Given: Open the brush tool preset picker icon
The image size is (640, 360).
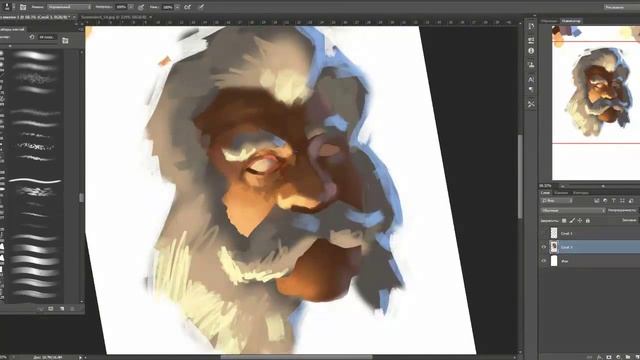Looking at the screenshot, I should click(x=7, y=7).
